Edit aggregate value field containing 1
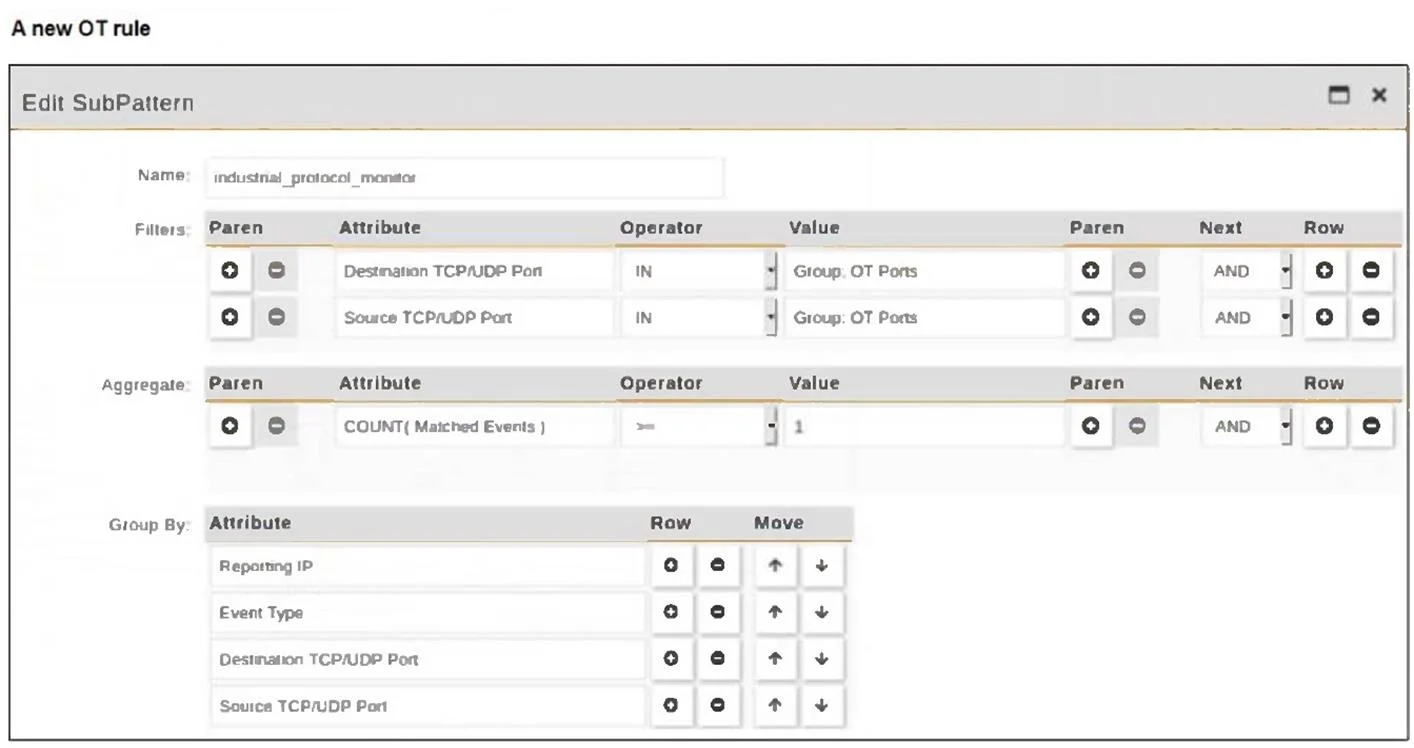1414x748 pixels. click(925, 426)
